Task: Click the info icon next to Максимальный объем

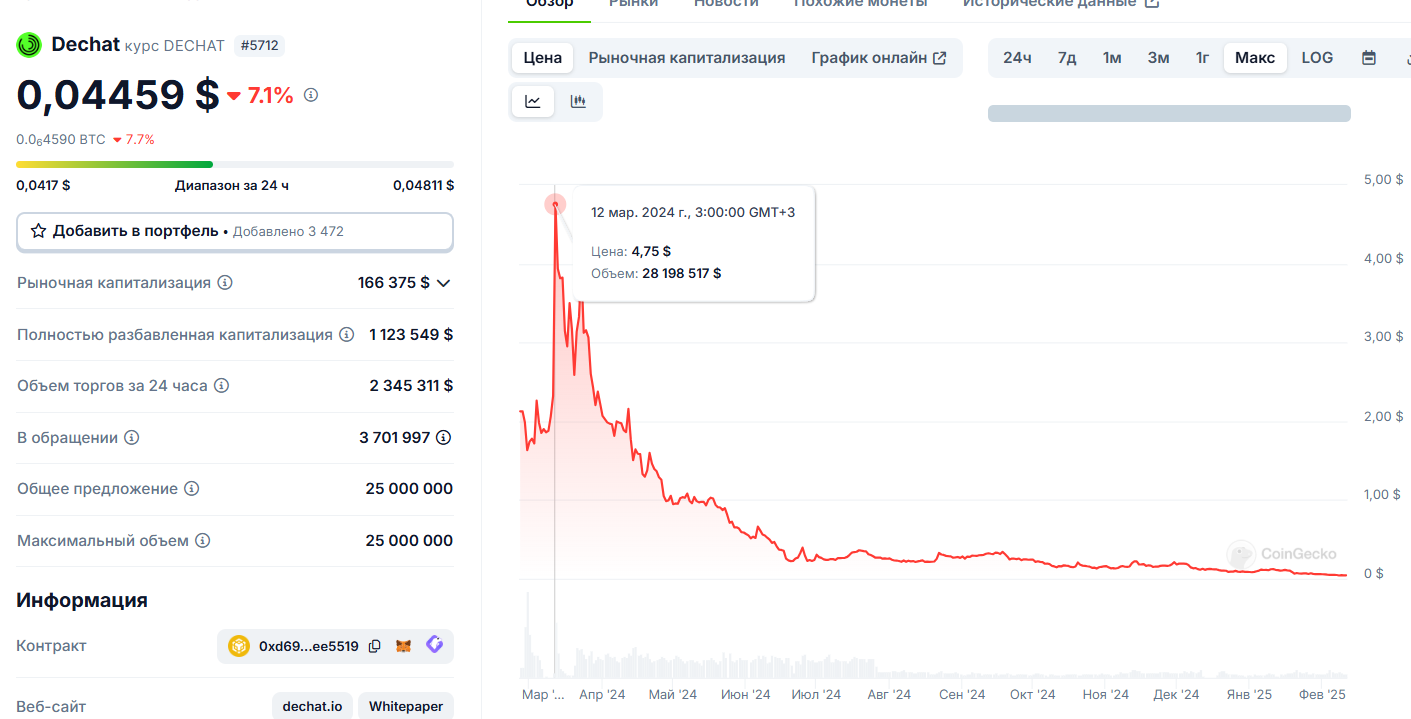Action: [202, 541]
